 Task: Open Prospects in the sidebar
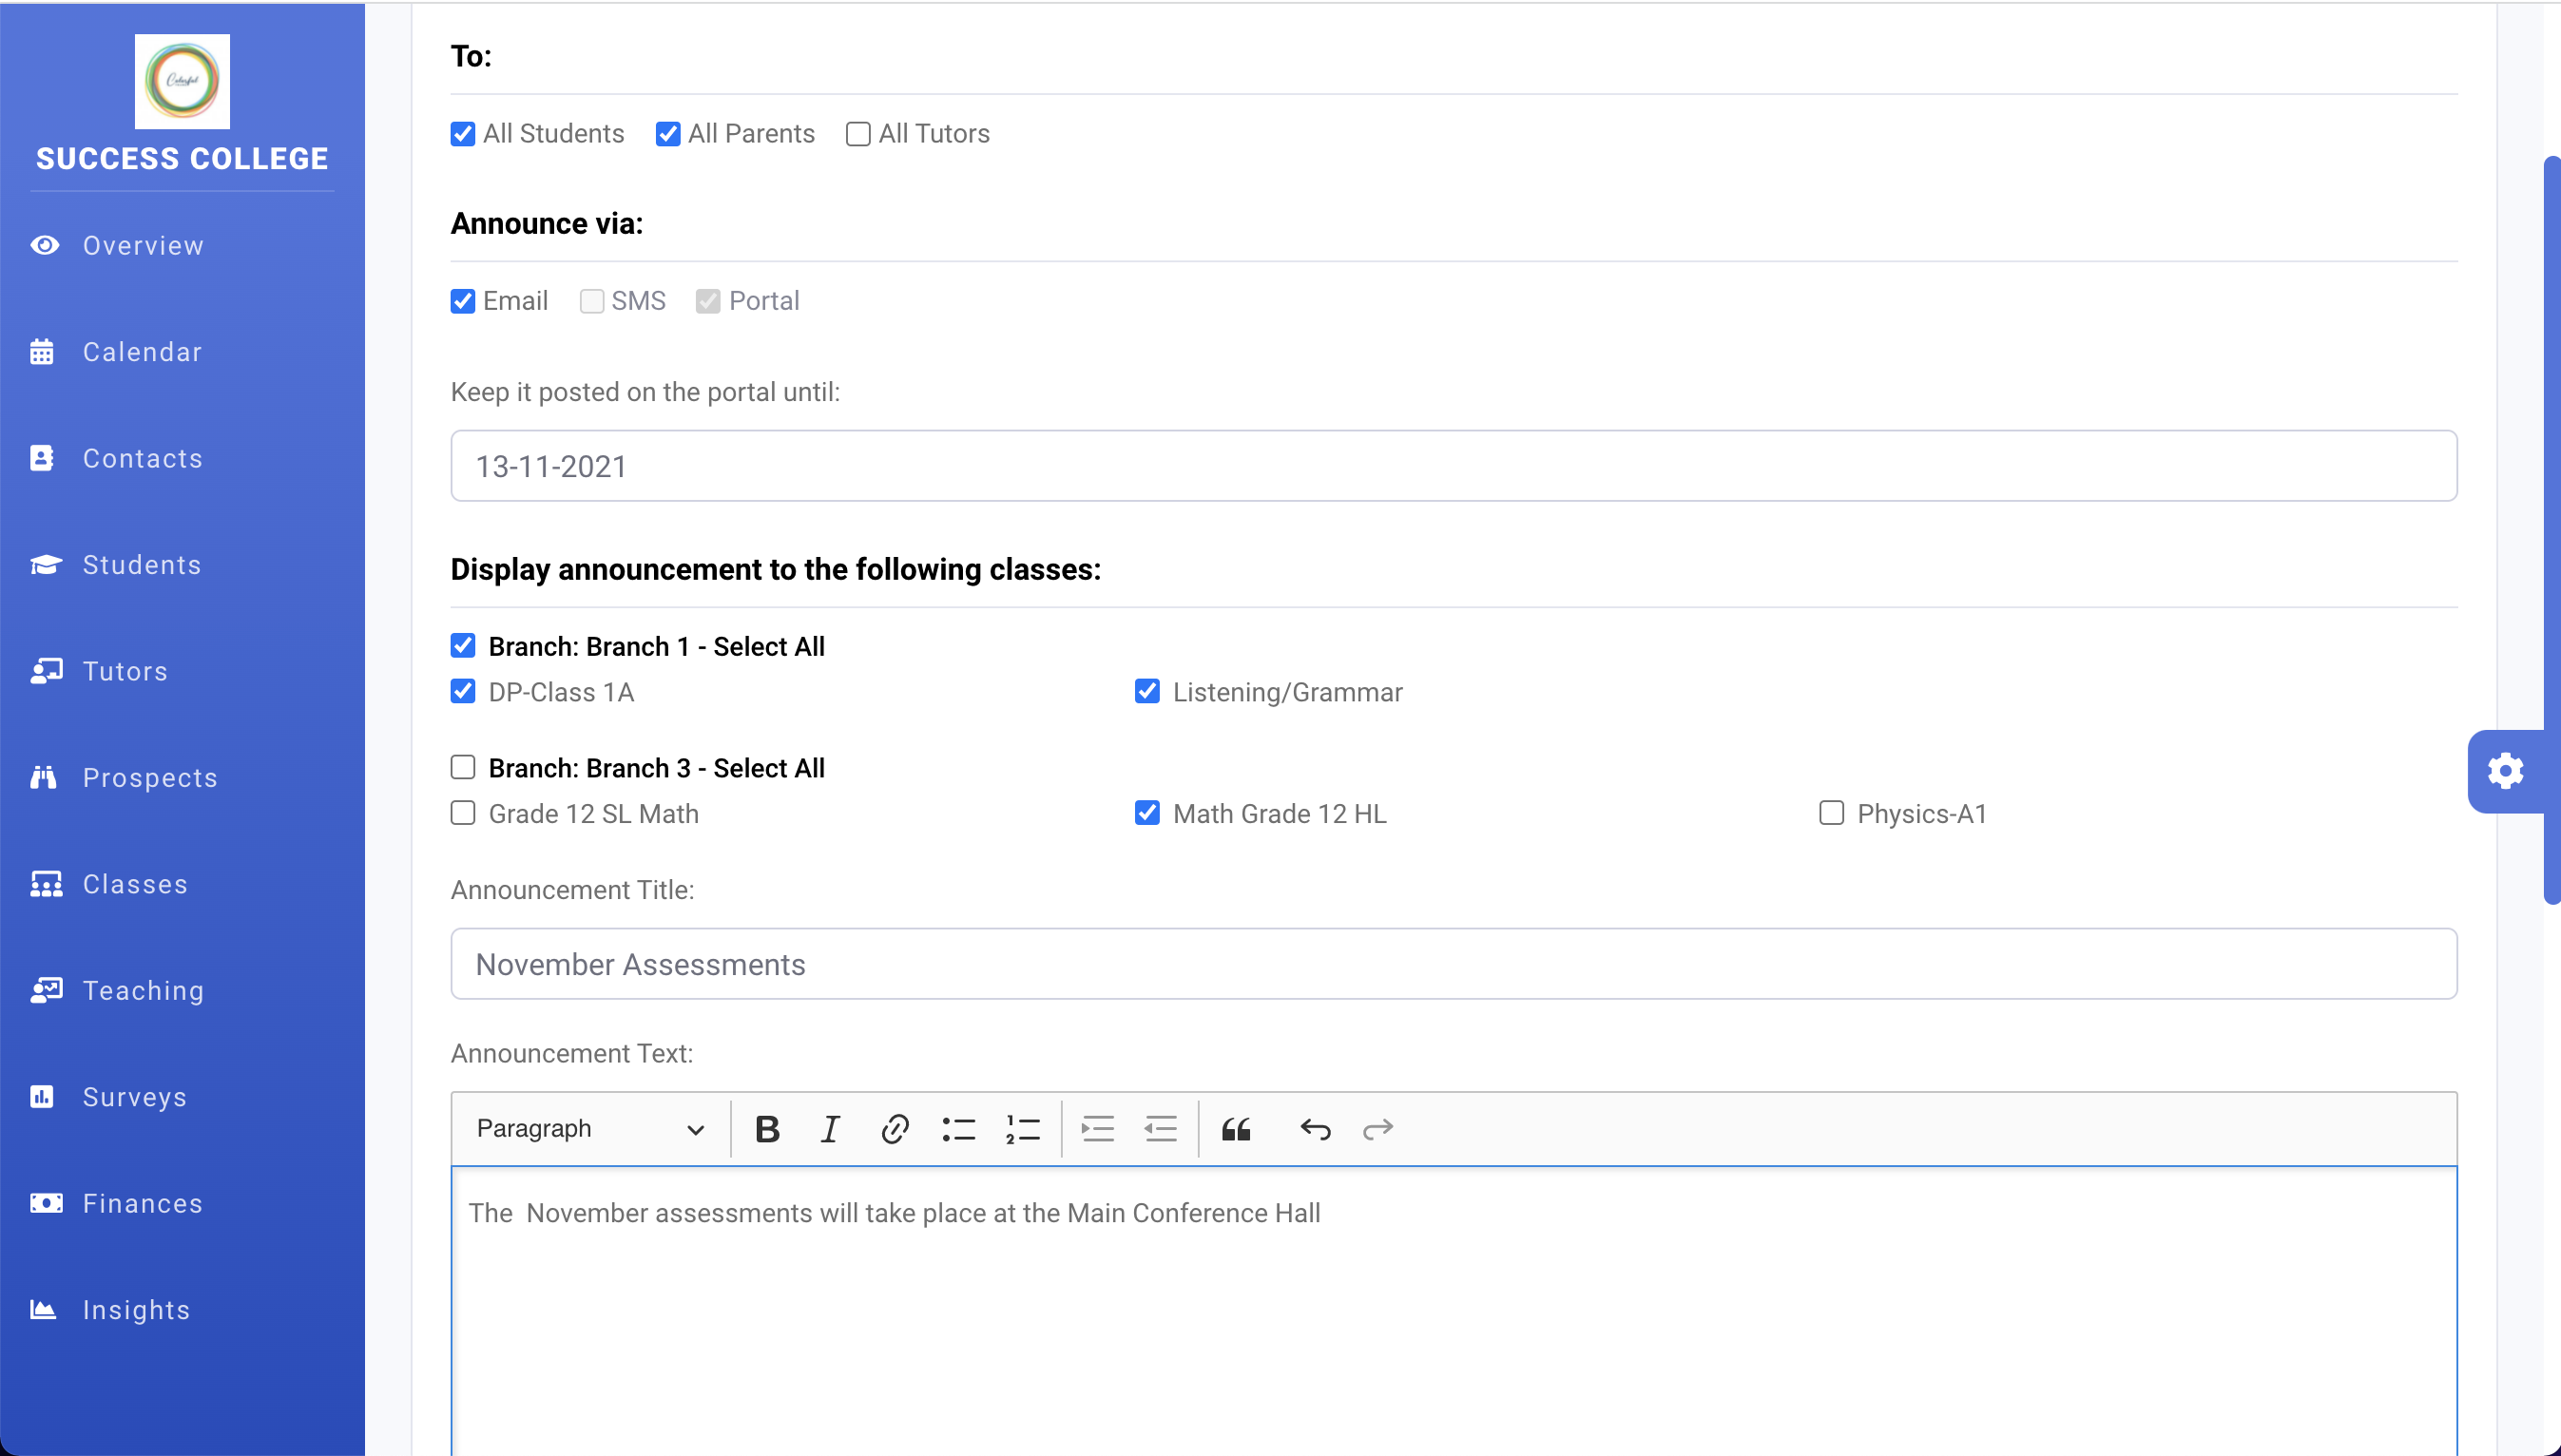150,778
